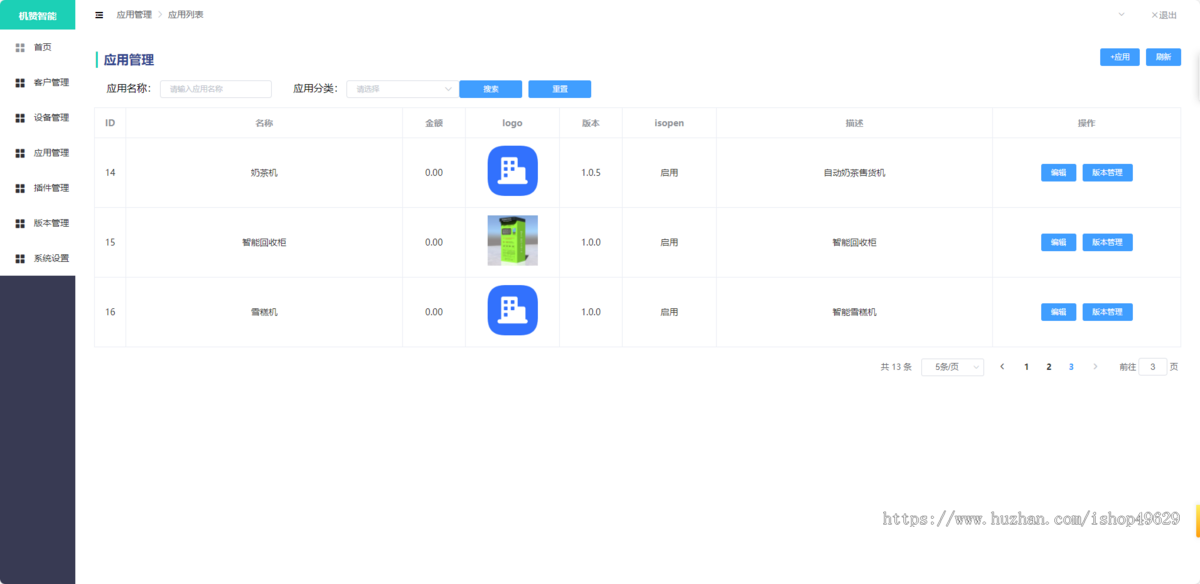Open 系统设置 menu item

coord(51,258)
